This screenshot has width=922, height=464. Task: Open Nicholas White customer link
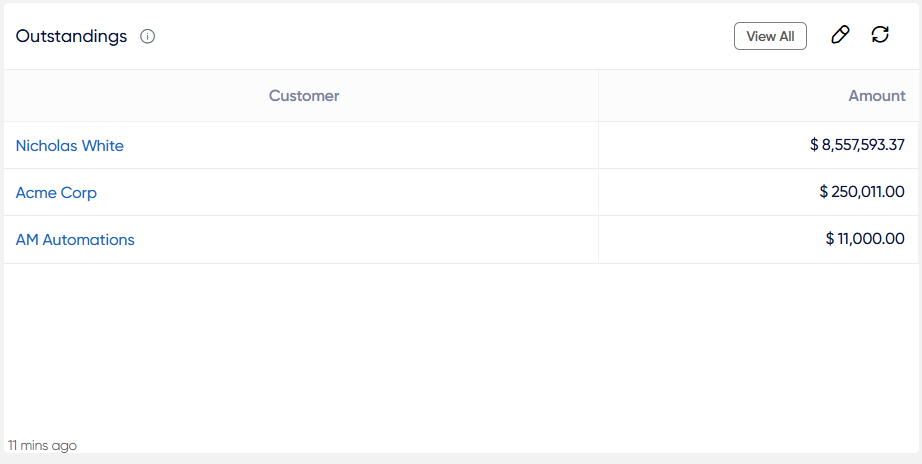coord(70,145)
